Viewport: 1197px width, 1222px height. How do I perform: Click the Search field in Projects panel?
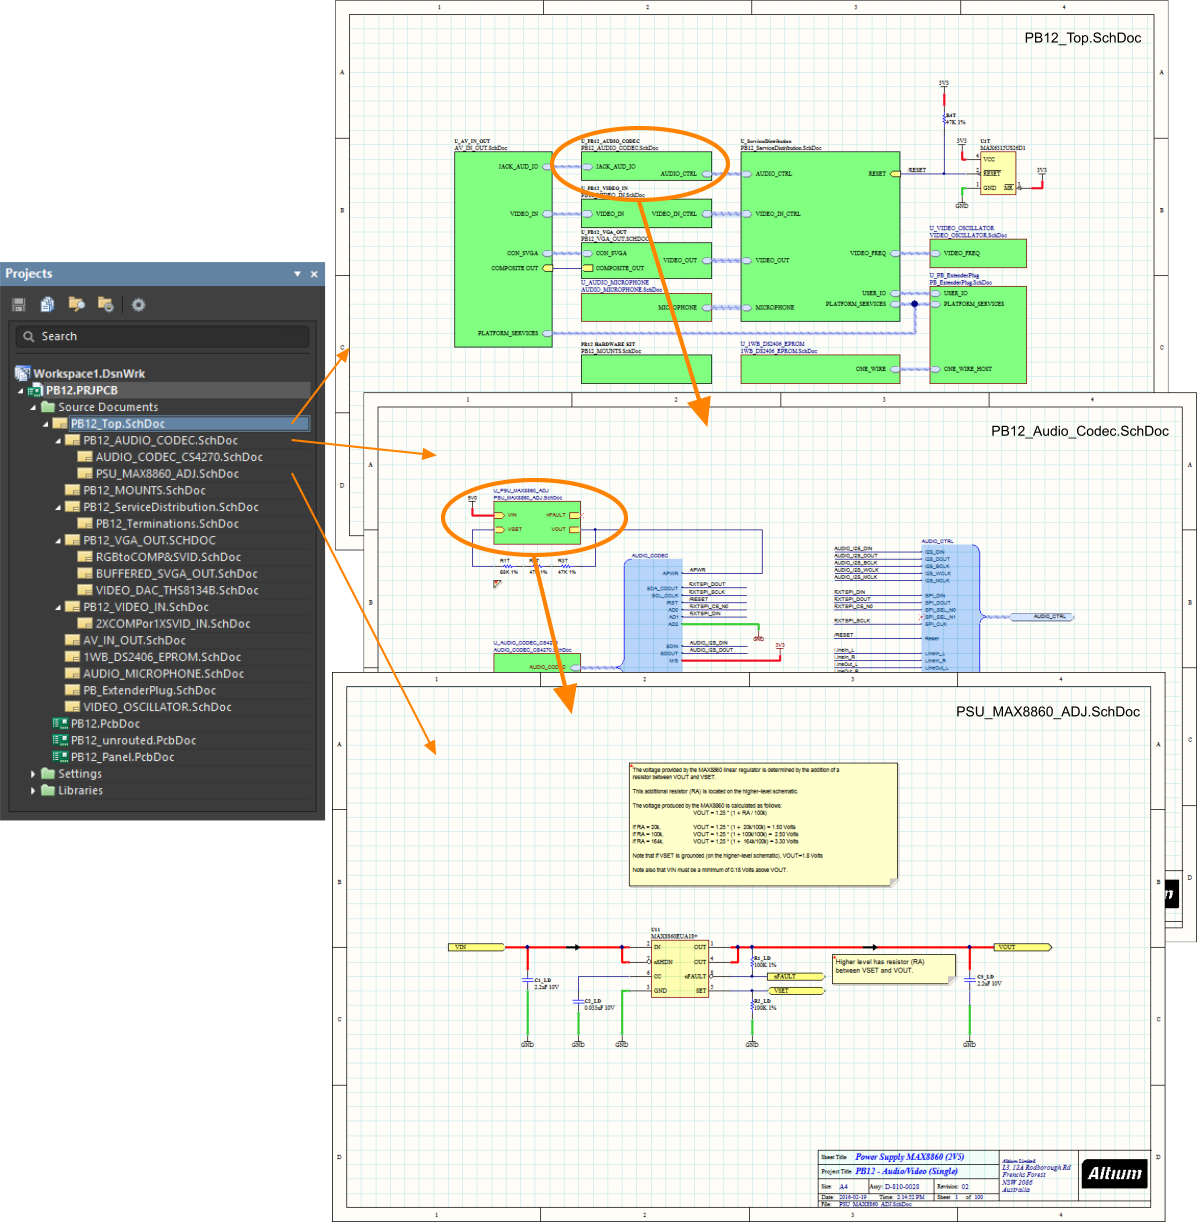[162, 337]
